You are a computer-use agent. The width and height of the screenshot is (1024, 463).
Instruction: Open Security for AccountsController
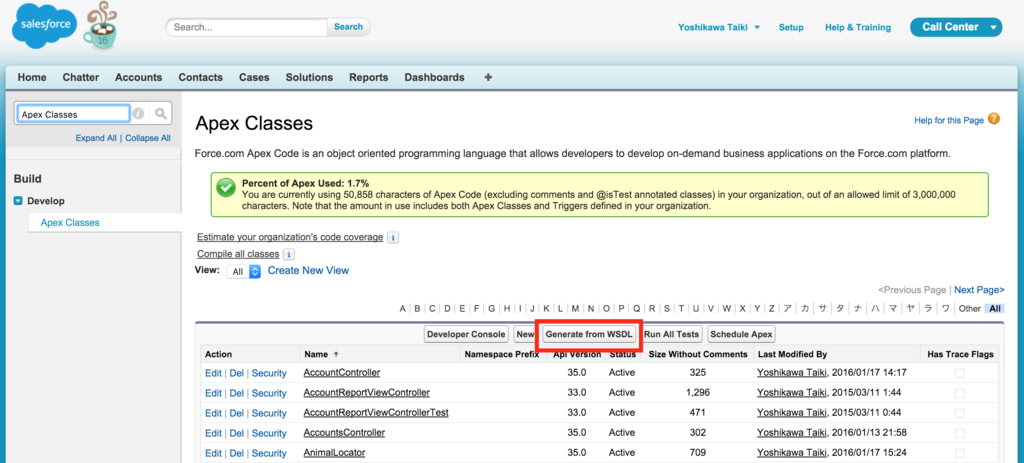[x=269, y=433]
